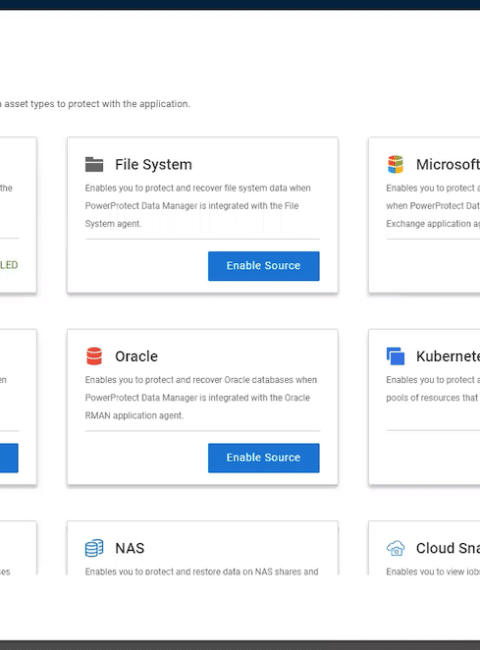Click the NAS shares description text
480x650 pixels.
(x=201, y=571)
